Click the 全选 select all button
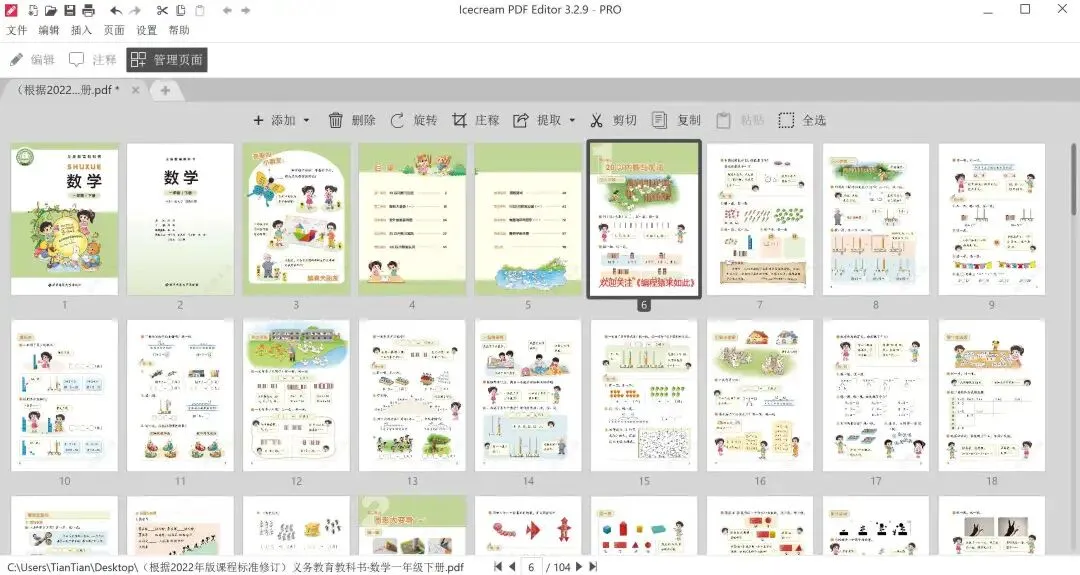Viewport: 1080px width, 575px height. (802, 121)
